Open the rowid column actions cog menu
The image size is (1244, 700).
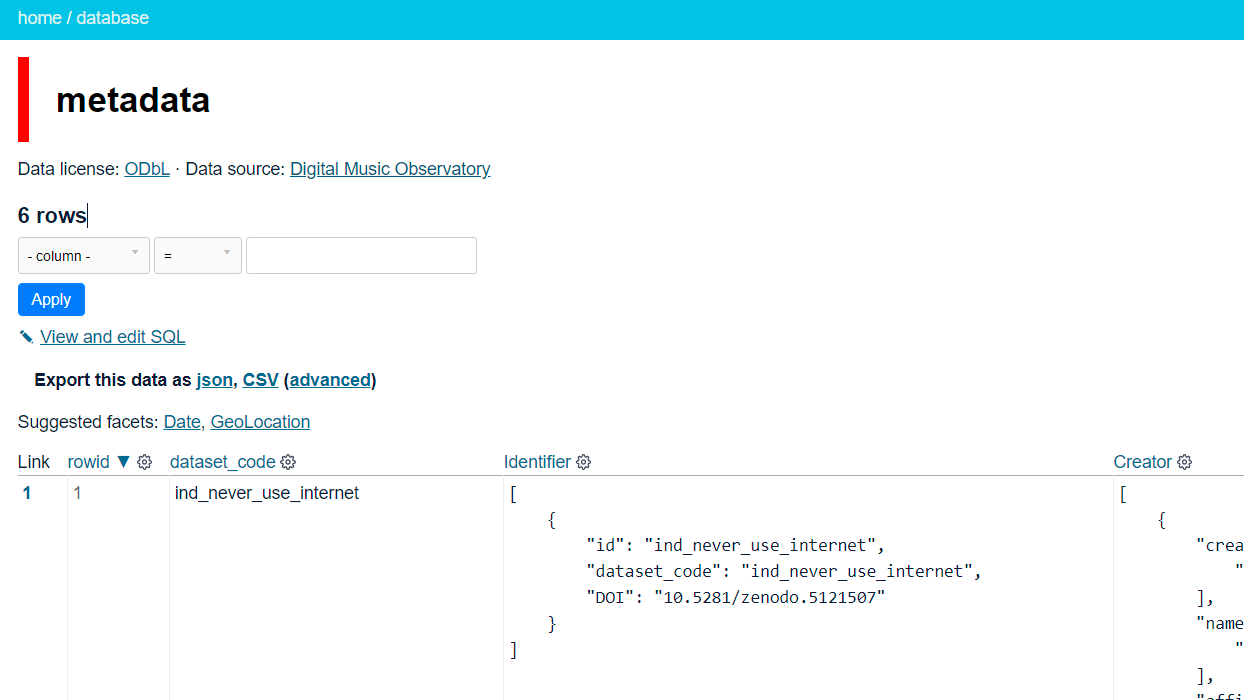tap(144, 462)
